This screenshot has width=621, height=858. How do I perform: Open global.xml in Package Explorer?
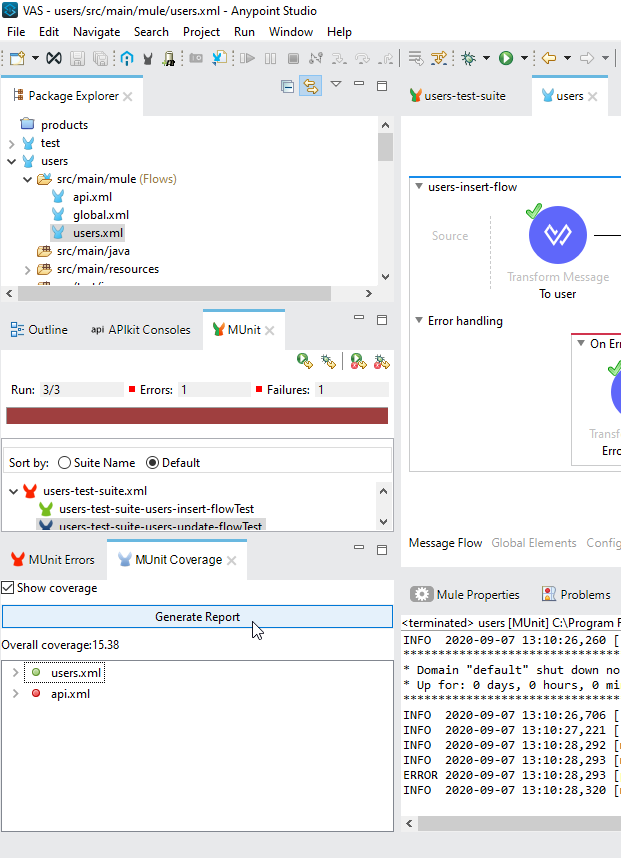101,215
